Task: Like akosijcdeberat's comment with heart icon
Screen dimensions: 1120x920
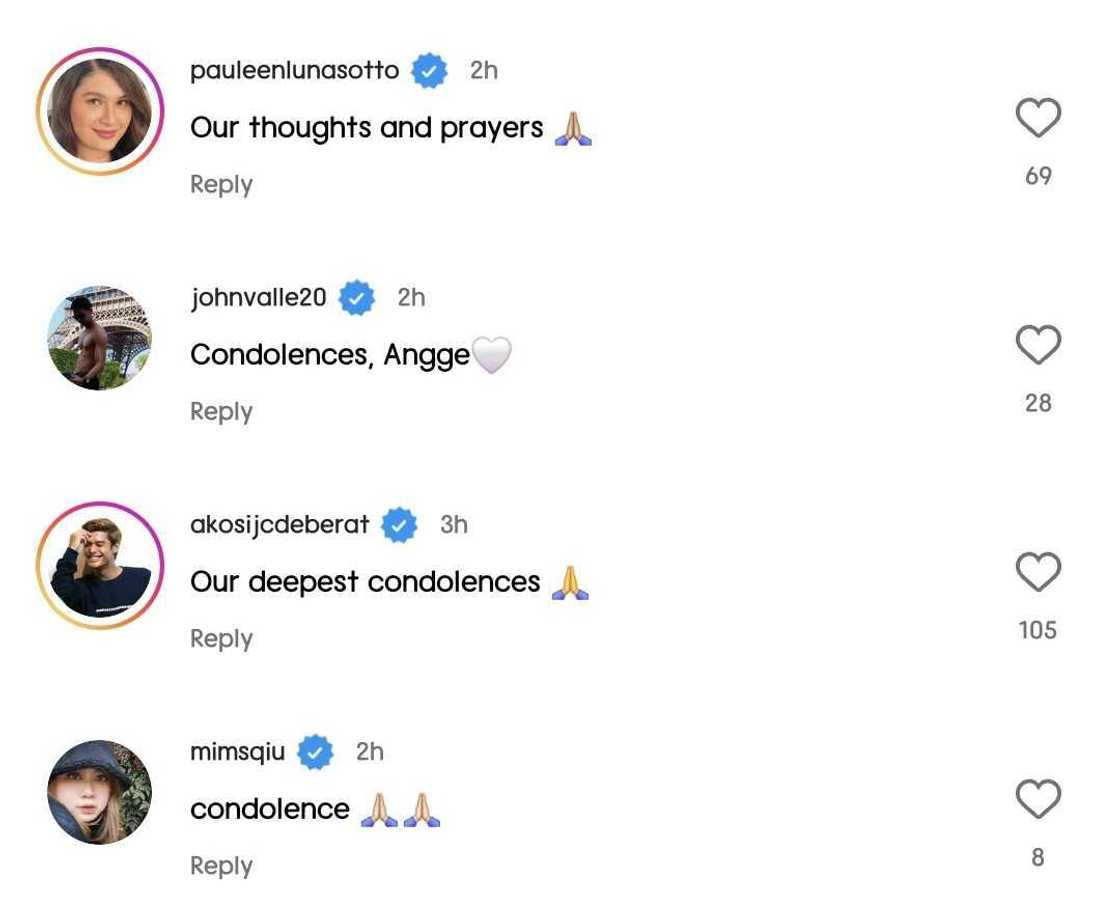Action: pos(1038,572)
